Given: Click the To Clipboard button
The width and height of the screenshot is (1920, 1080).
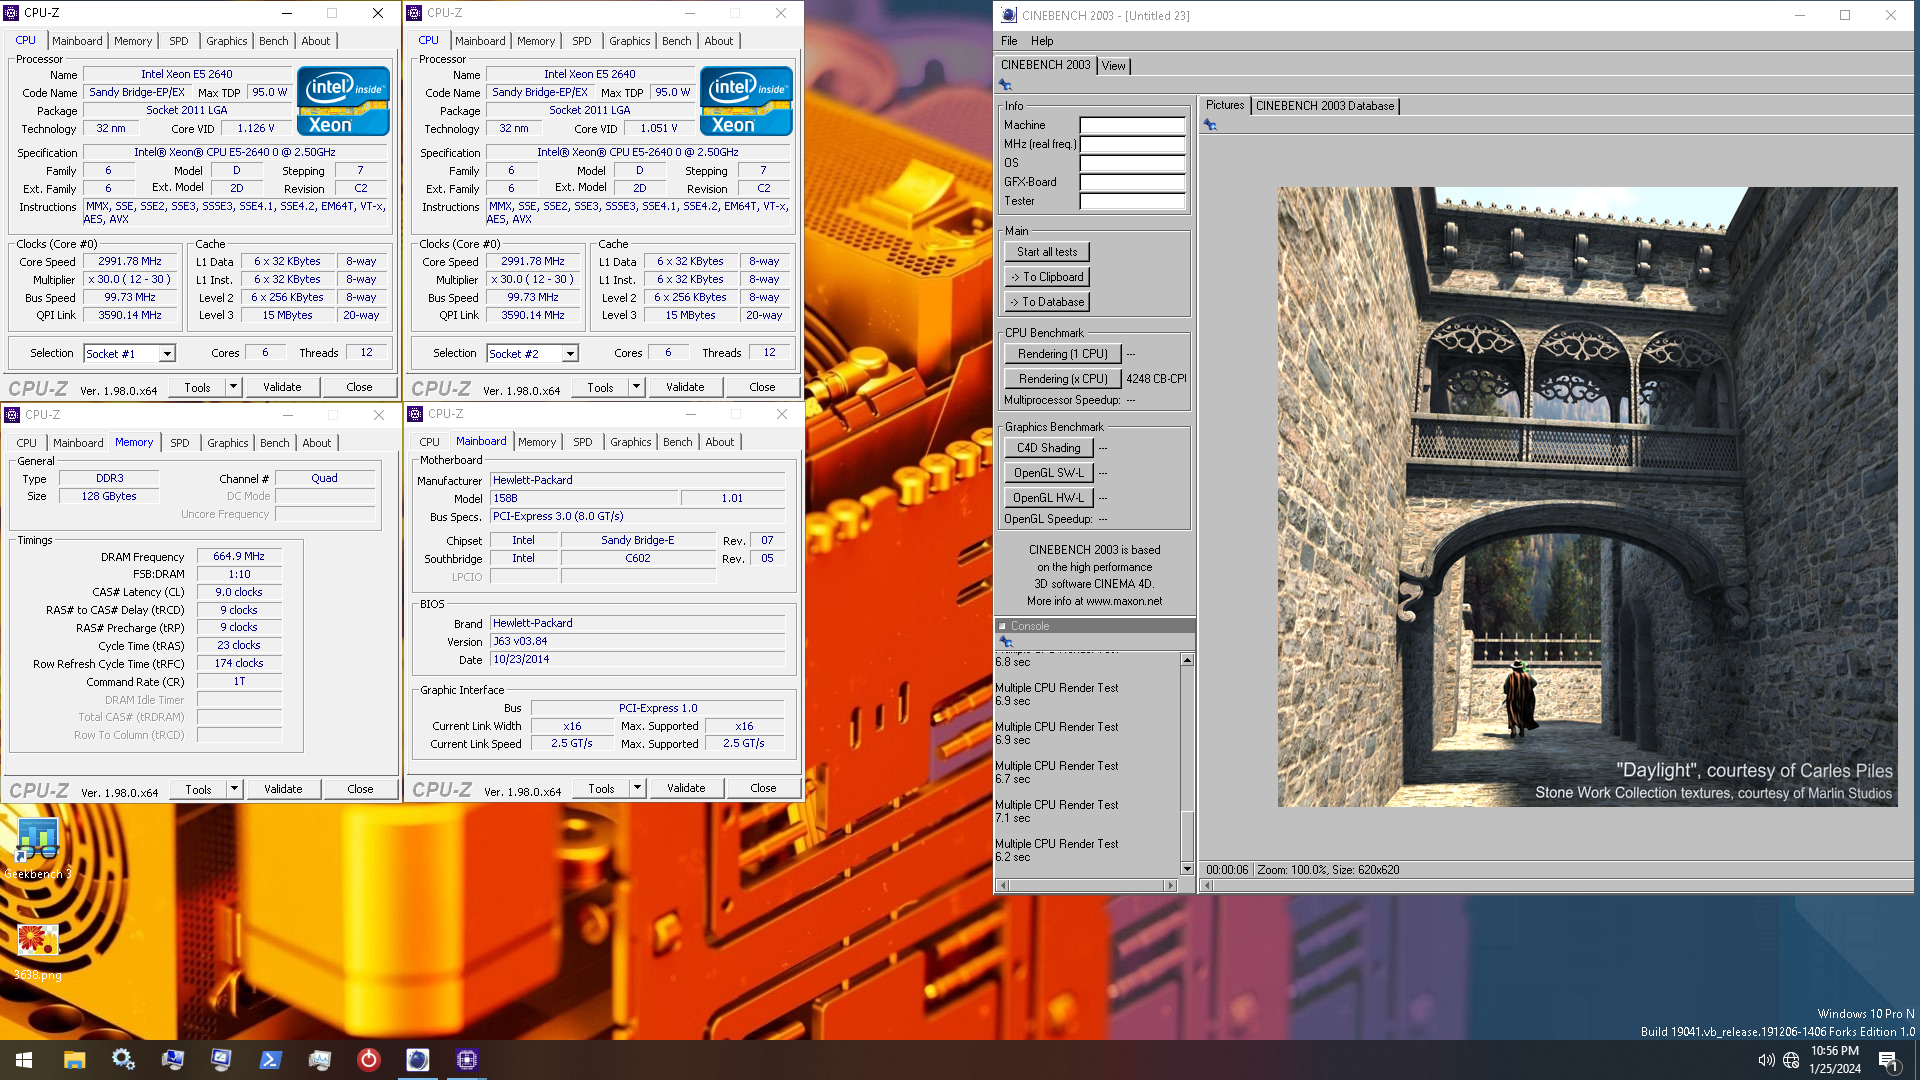Looking at the screenshot, I should pos(1047,277).
